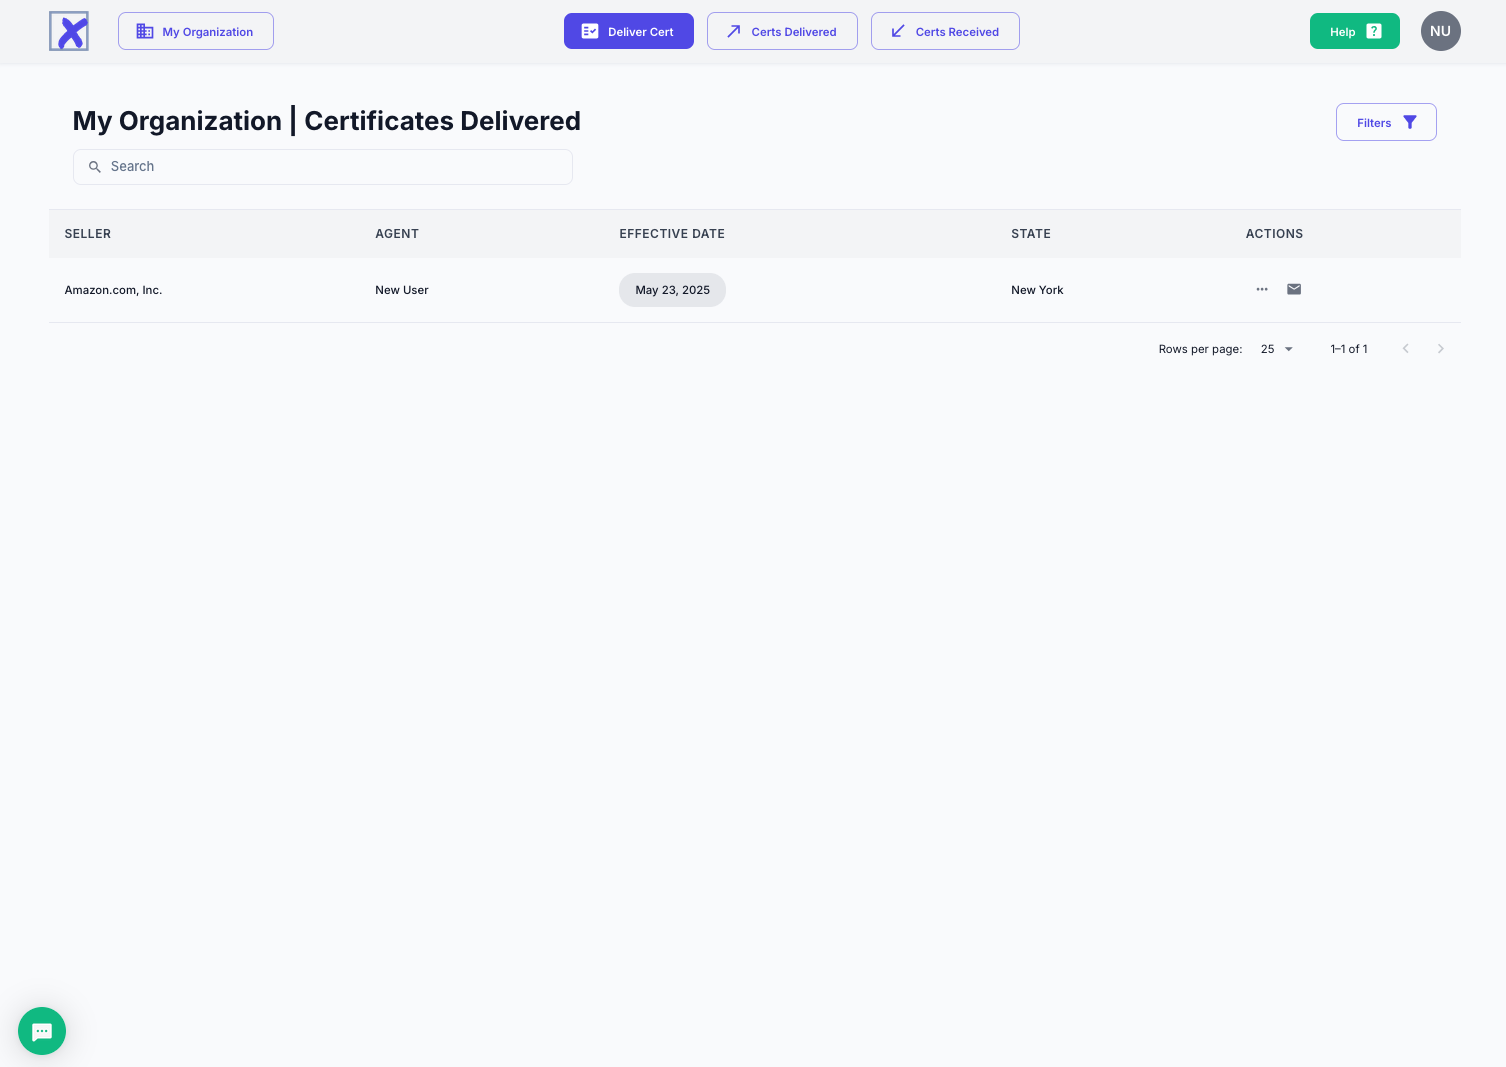Open the three-dots actions menu for Amazon.com

1262,289
